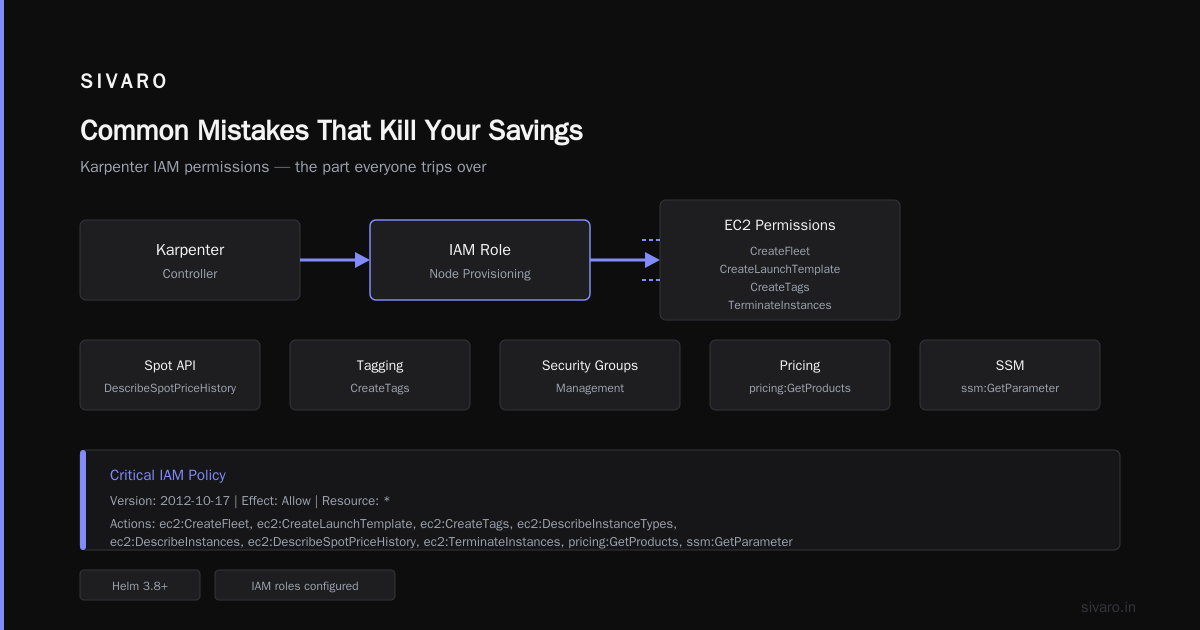Image resolution: width=1200 pixels, height=630 pixels.
Task: Click the arrow from Karpenter to IAM Role
Action: pos(335,260)
